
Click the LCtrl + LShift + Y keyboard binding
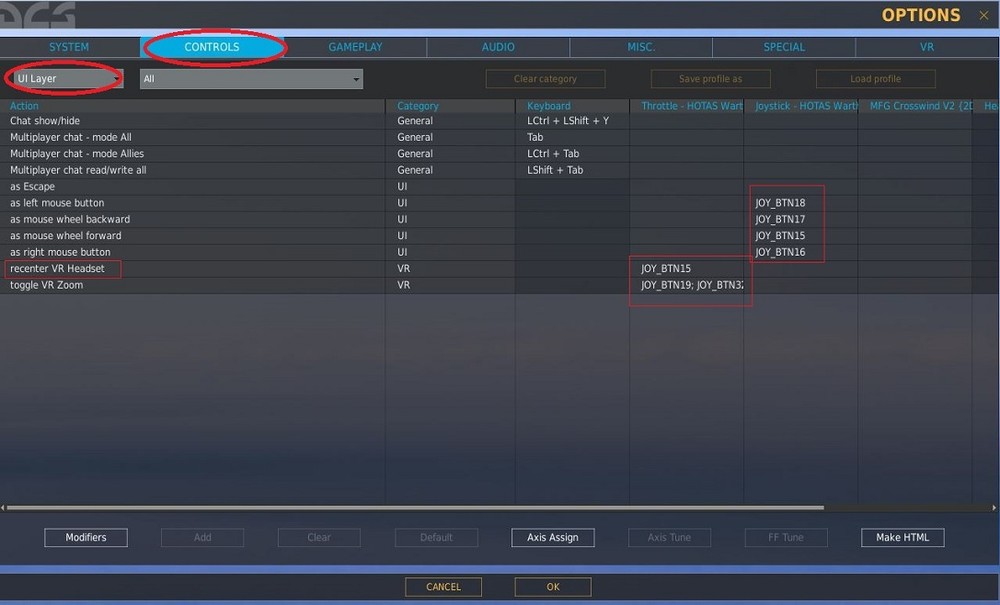coord(572,120)
